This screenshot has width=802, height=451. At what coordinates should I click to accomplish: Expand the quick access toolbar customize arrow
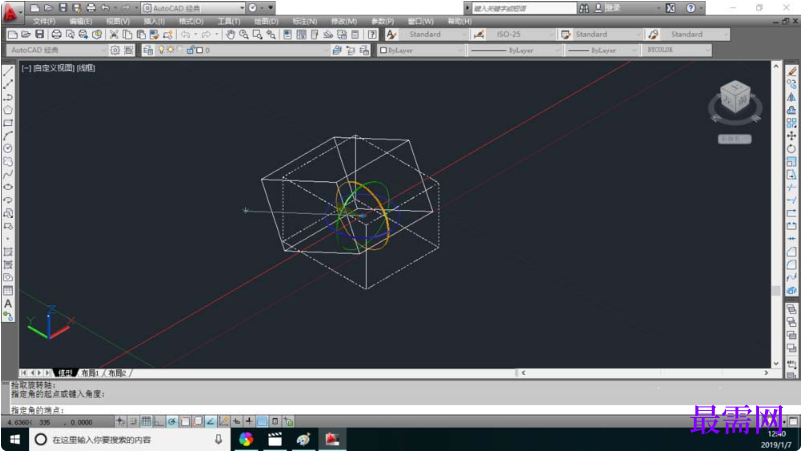point(271,8)
